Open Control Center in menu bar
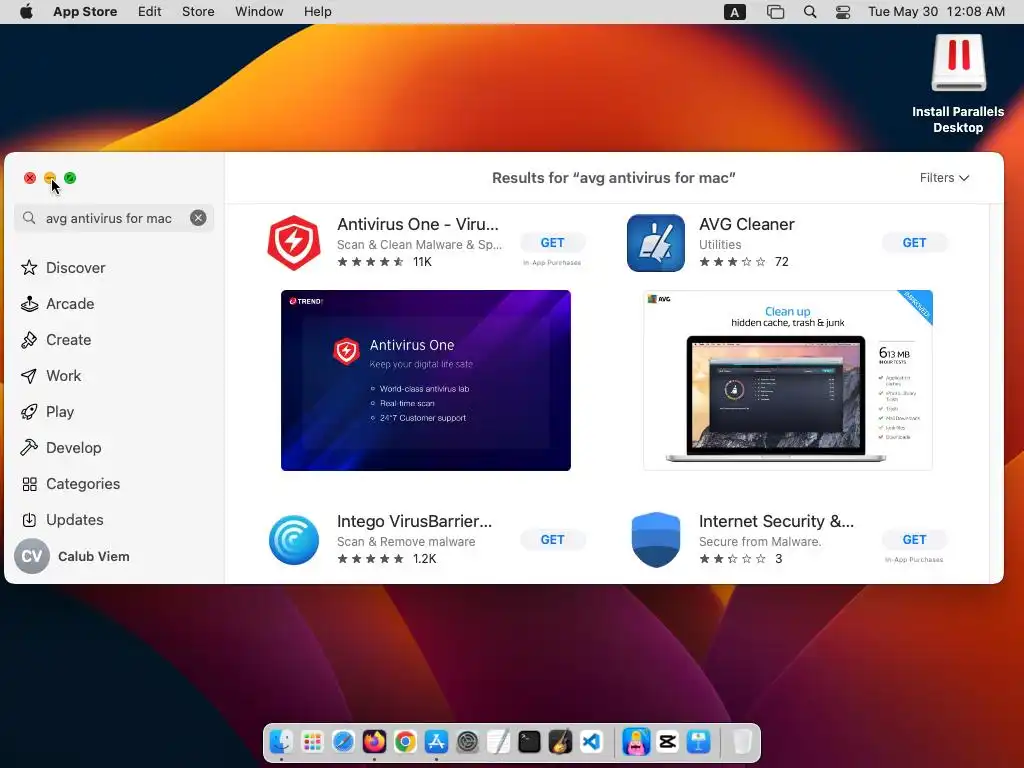 (843, 12)
